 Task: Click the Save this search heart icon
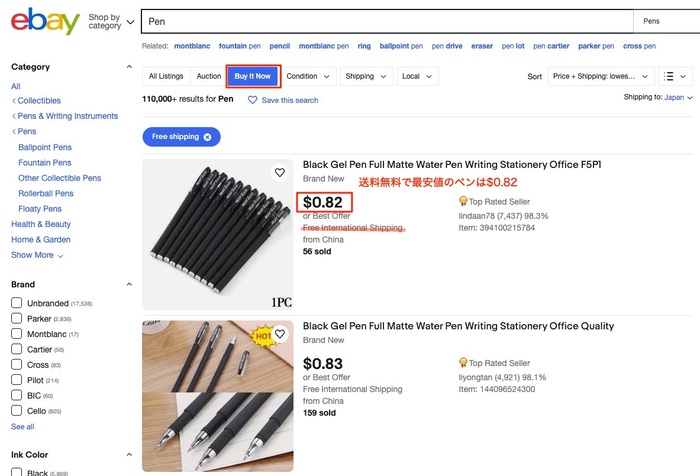(x=253, y=100)
